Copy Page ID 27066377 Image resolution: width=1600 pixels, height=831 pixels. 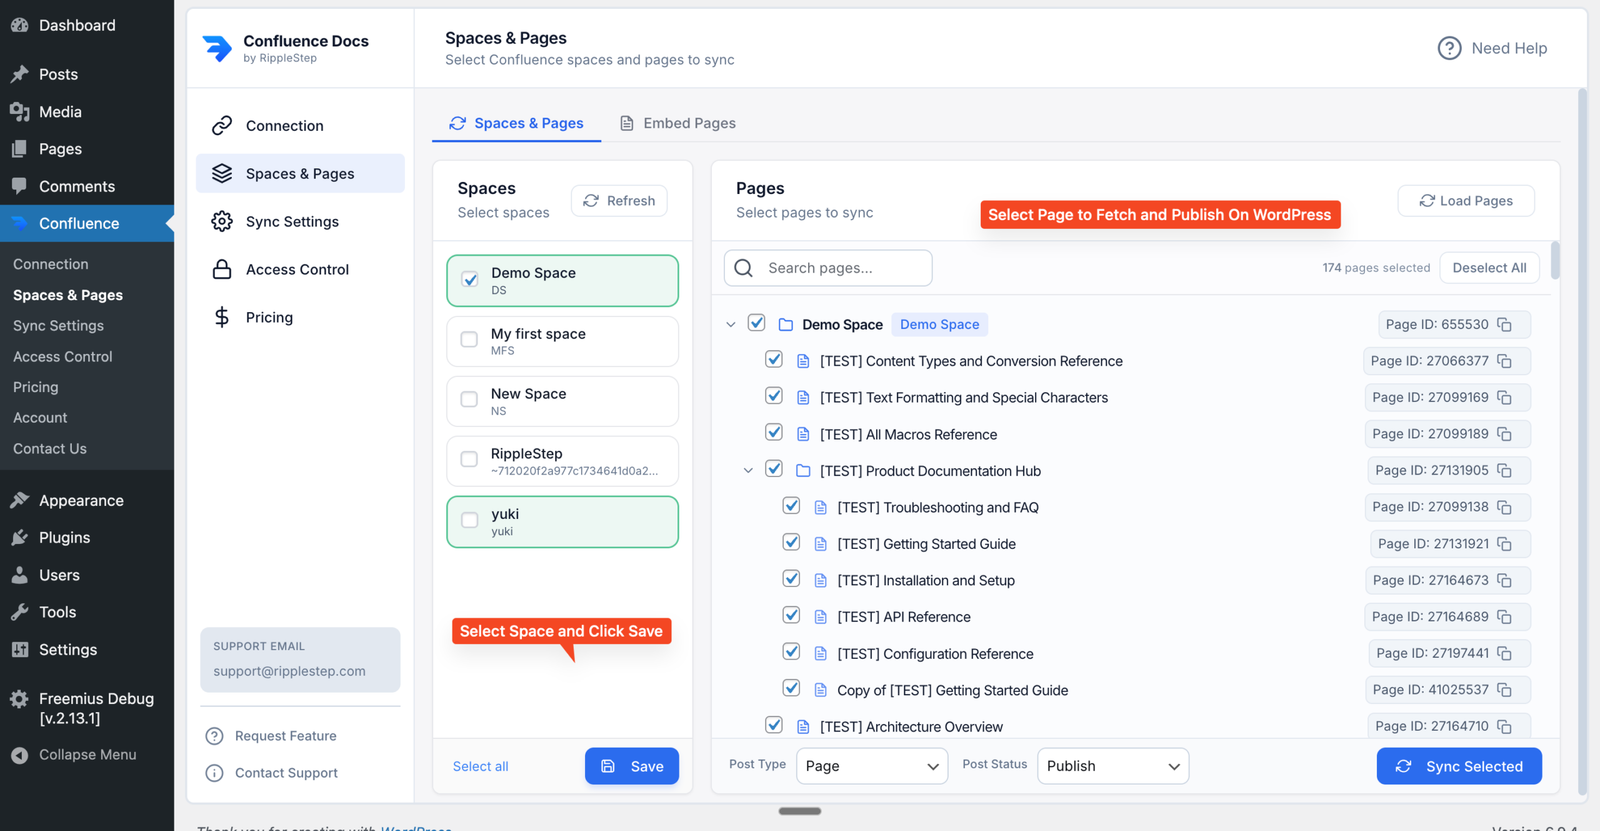(x=1504, y=361)
